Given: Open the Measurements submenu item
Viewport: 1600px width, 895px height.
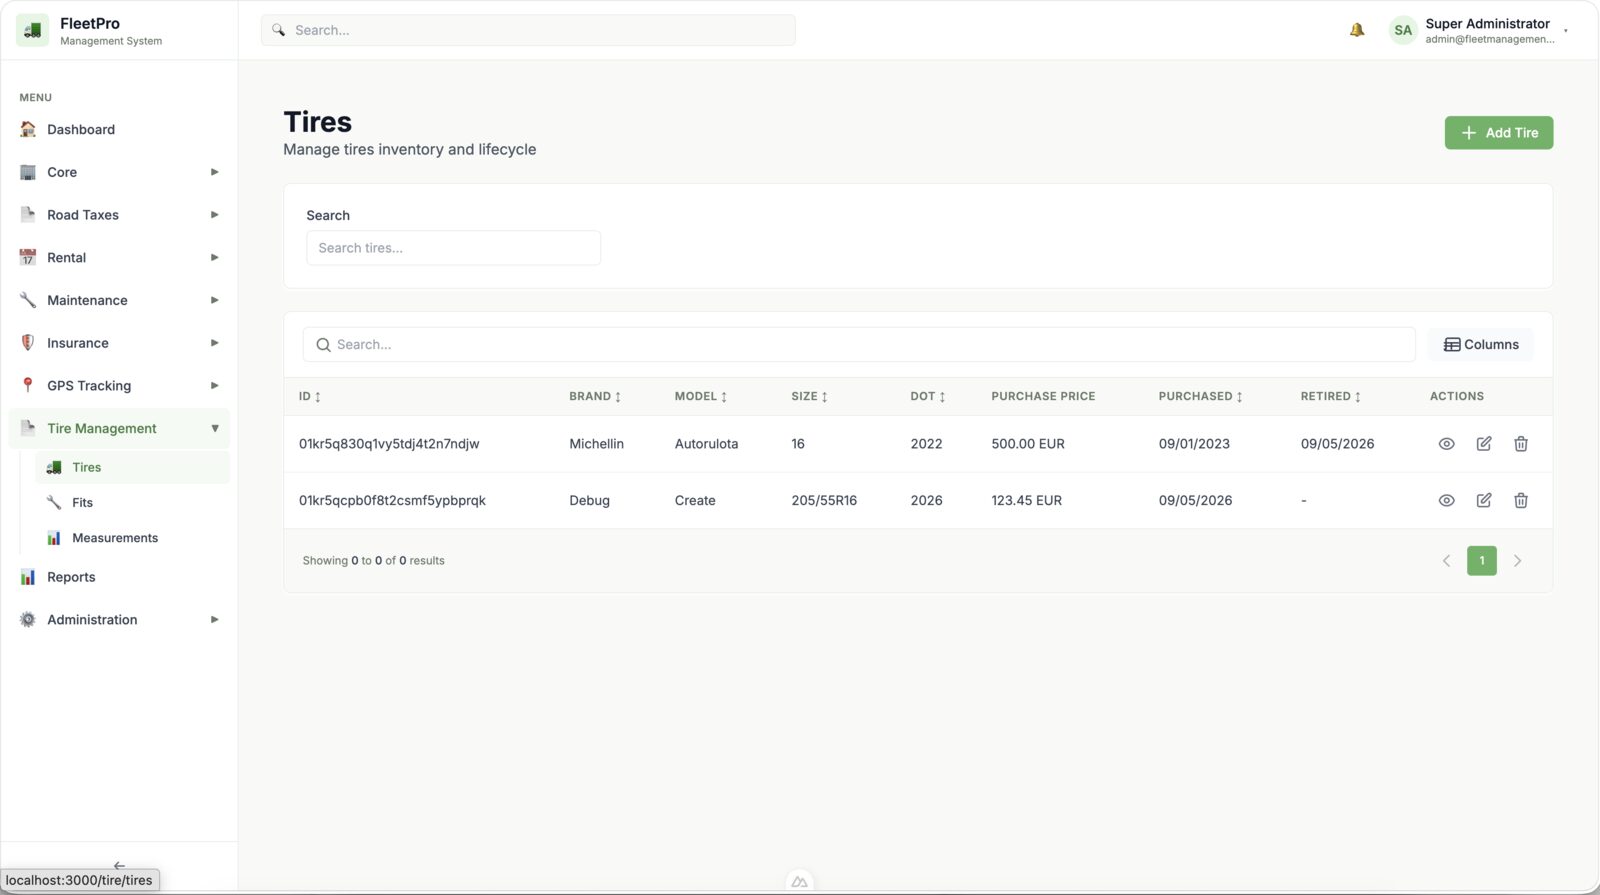Looking at the screenshot, I should pos(132,538).
